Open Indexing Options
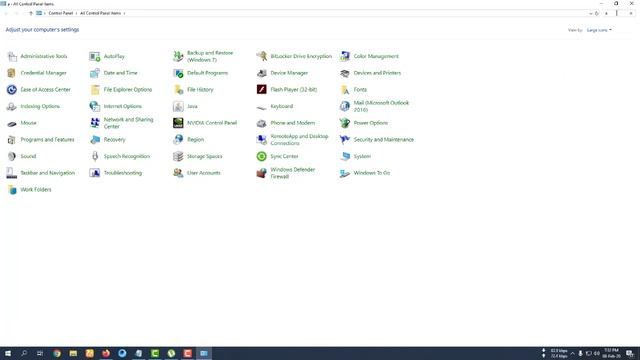Image resolution: width=640 pixels, height=360 pixels. [x=33, y=107]
